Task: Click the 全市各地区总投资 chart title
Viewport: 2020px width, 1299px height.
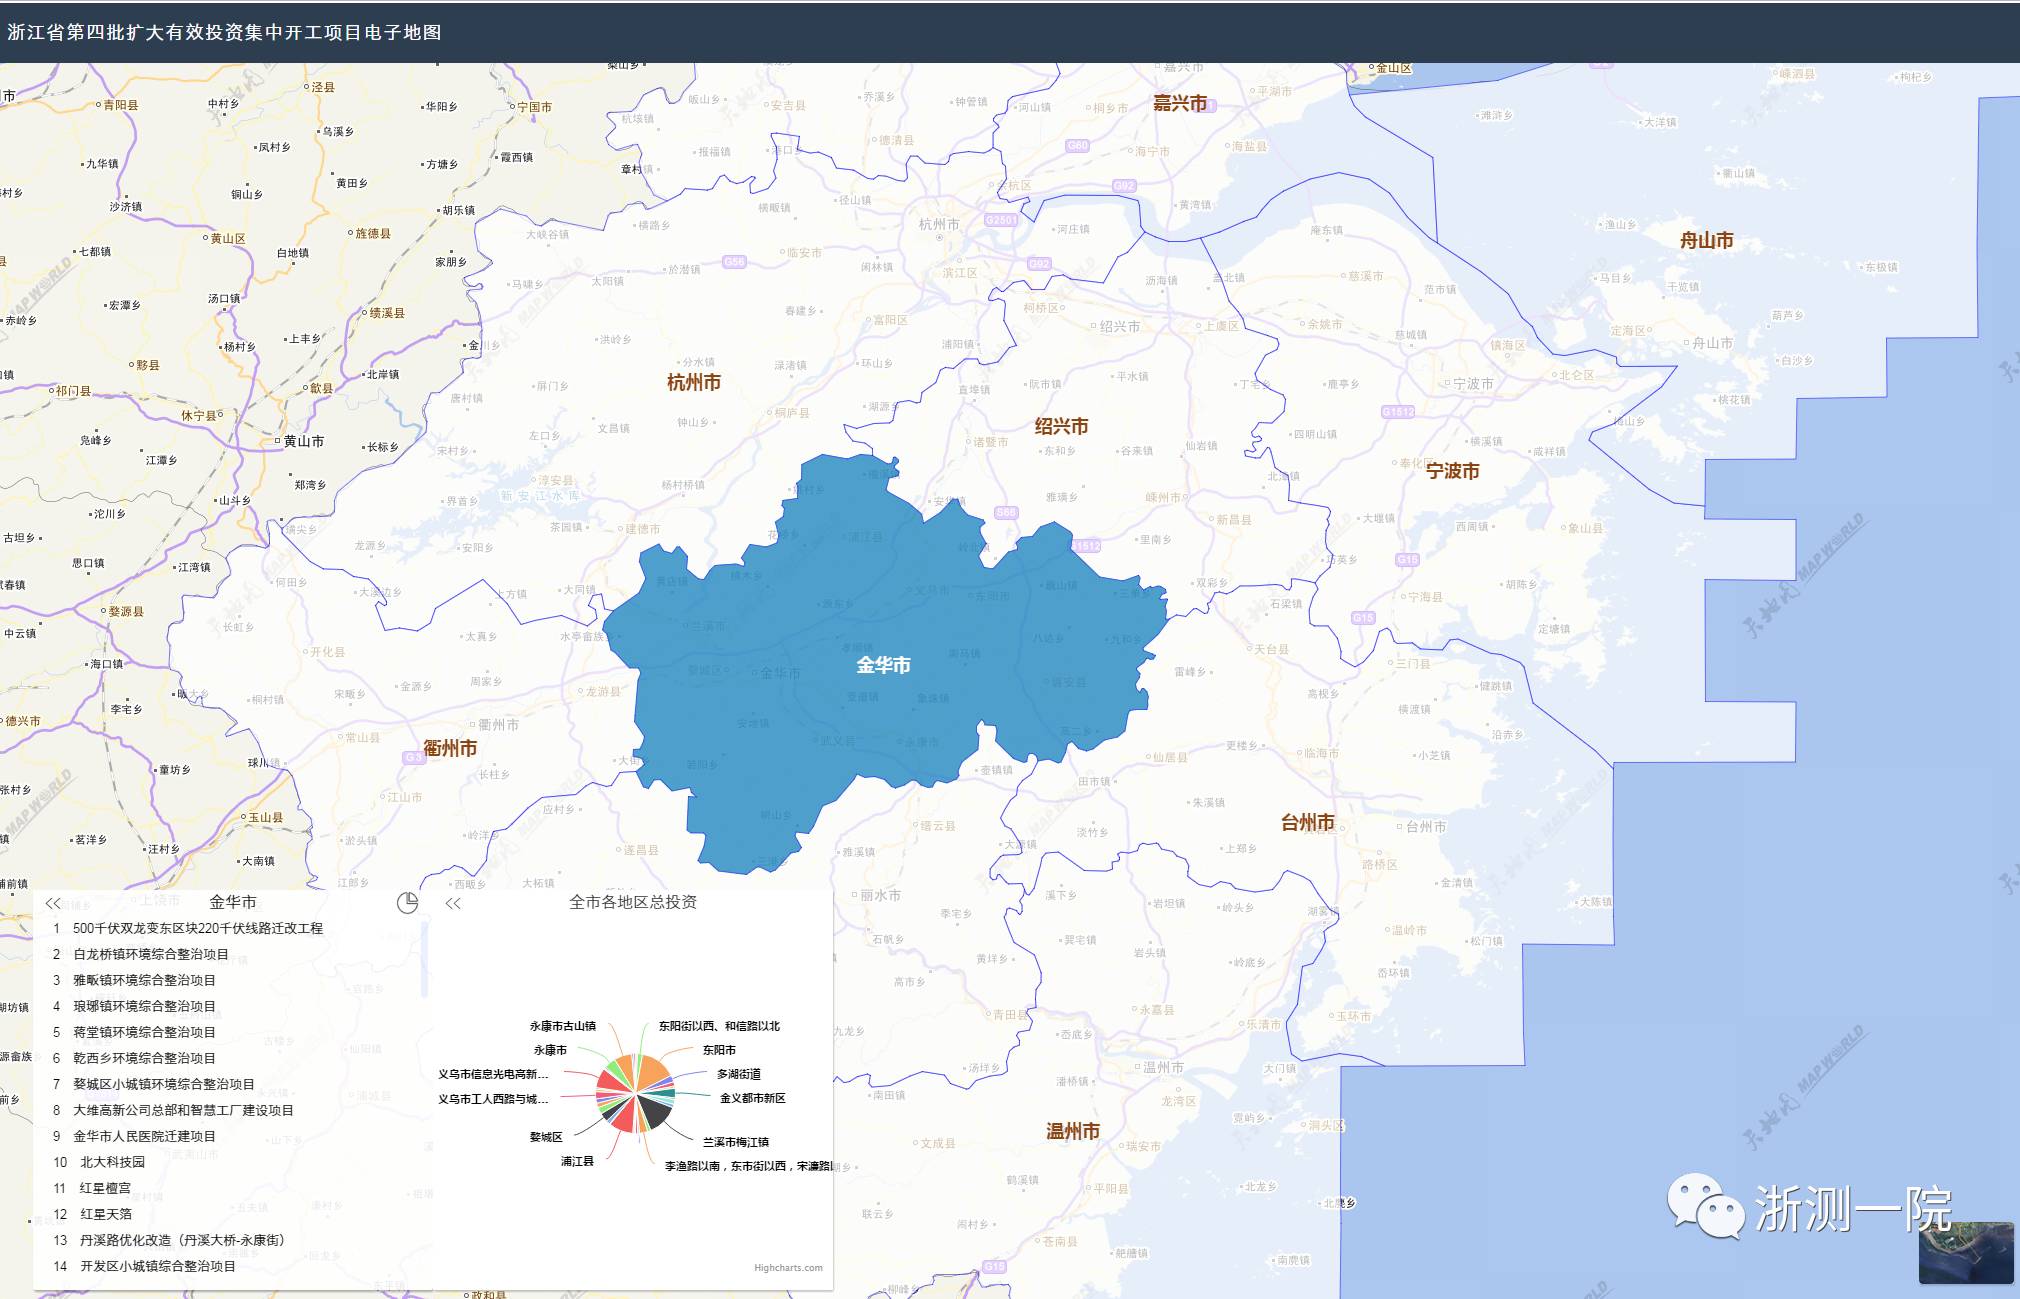Action: pyautogui.click(x=633, y=902)
